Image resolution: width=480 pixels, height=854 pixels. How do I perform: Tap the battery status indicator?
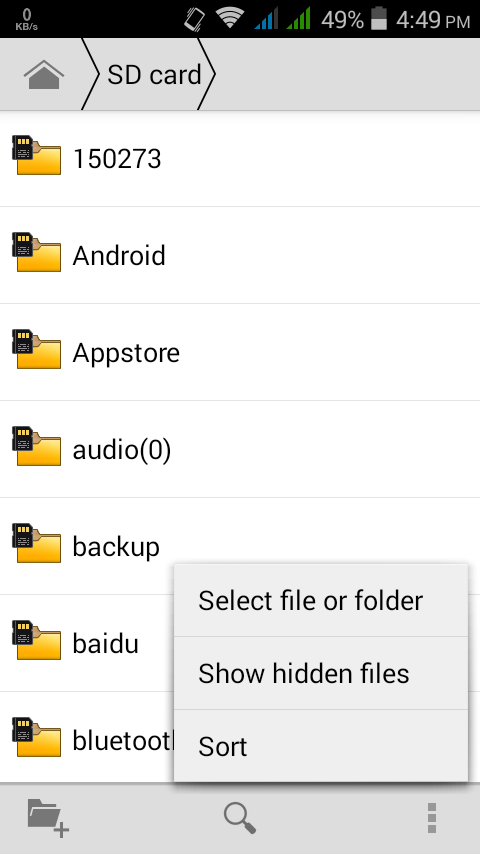pos(379,19)
